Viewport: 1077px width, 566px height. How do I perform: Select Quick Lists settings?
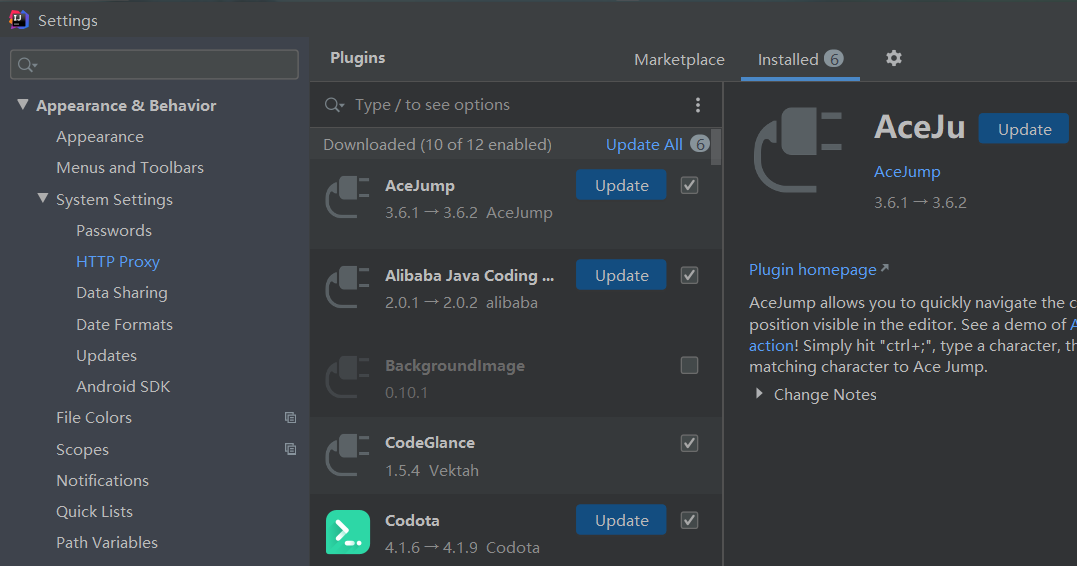(94, 512)
